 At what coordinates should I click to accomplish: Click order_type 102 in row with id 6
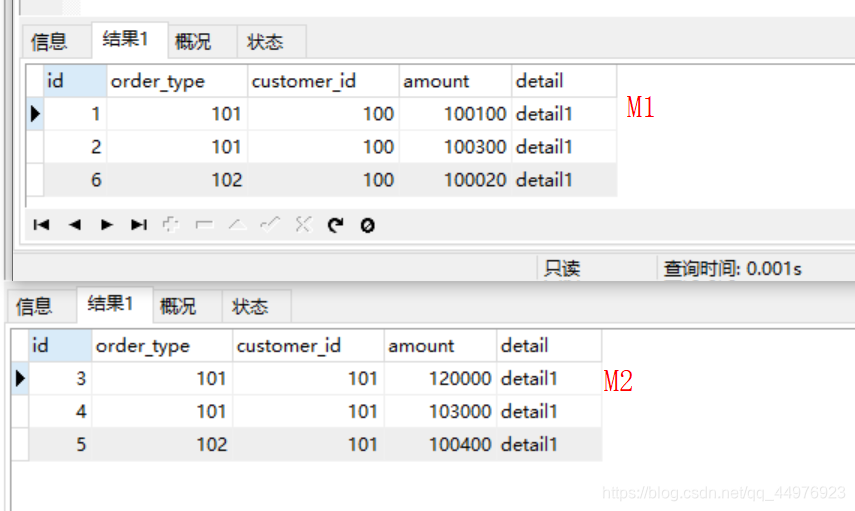point(177,180)
